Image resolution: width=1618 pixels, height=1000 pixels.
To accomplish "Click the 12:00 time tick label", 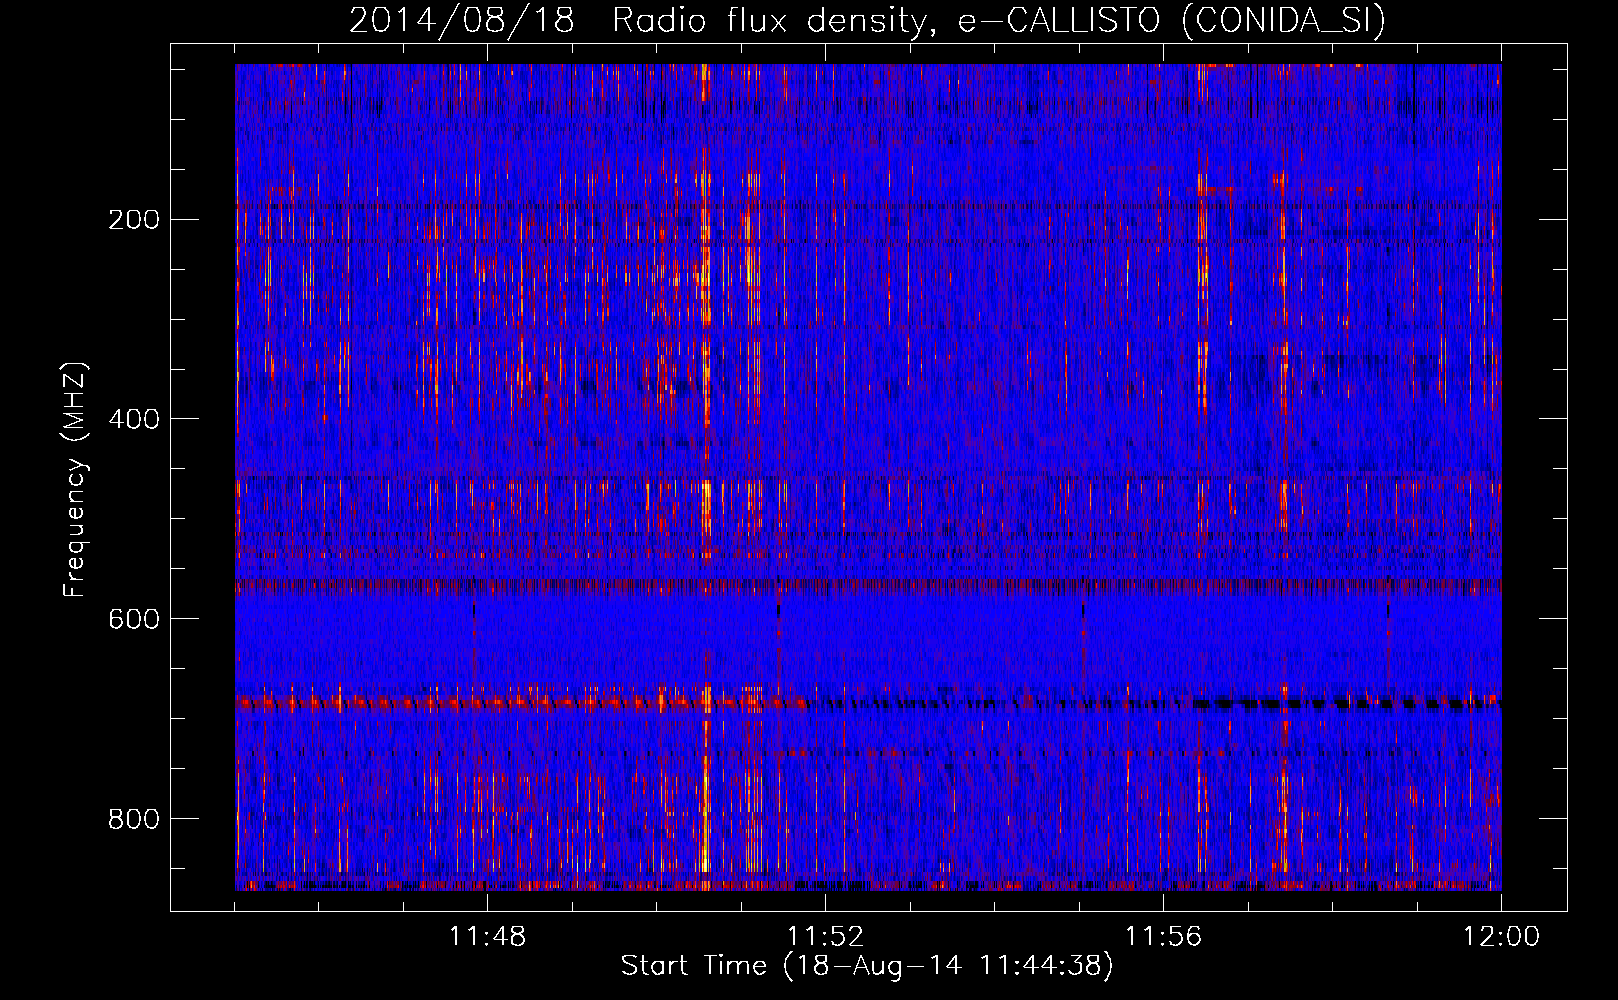I will [1501, 937].
